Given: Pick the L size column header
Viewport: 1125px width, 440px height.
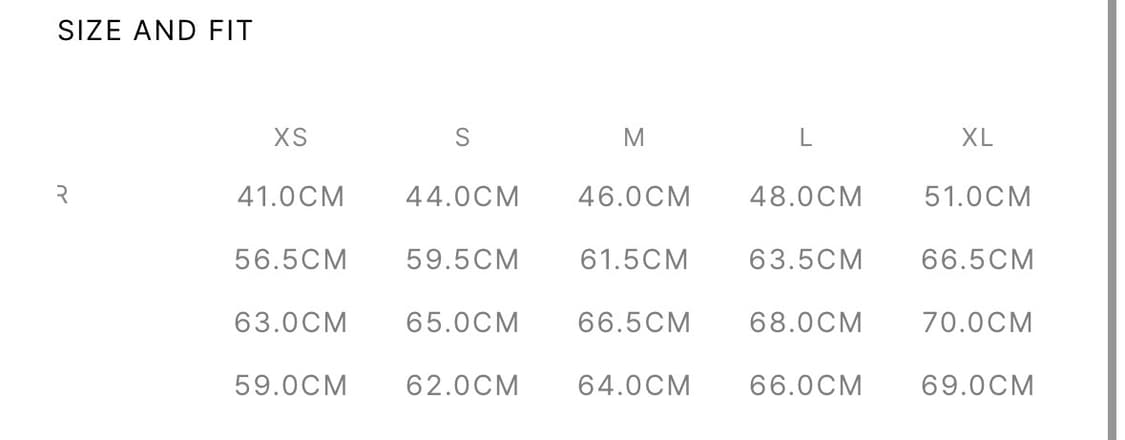Looking at the screenshot, I should click(x=805, y=138).
